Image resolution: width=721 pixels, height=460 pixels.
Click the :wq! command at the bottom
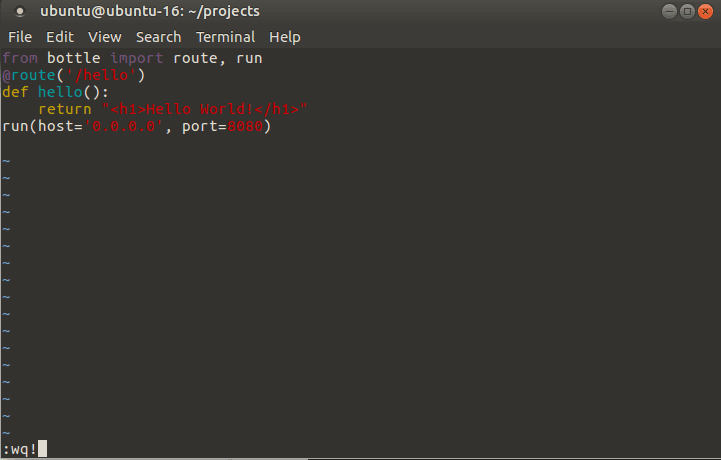(x=19, y=449)
